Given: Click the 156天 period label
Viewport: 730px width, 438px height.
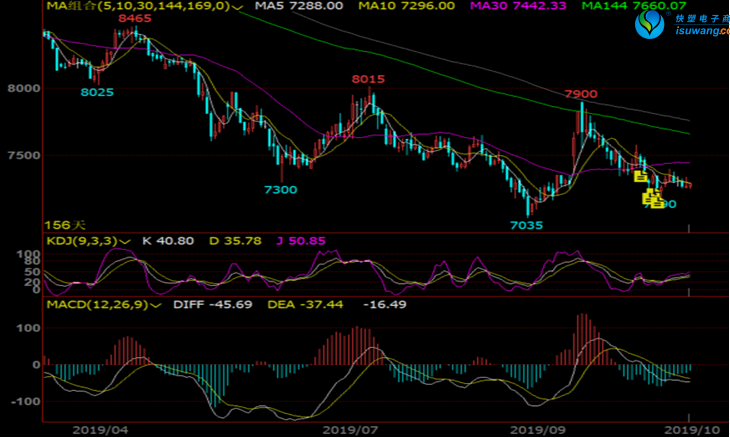Looking at the screenshot, I should pos(65,225).
